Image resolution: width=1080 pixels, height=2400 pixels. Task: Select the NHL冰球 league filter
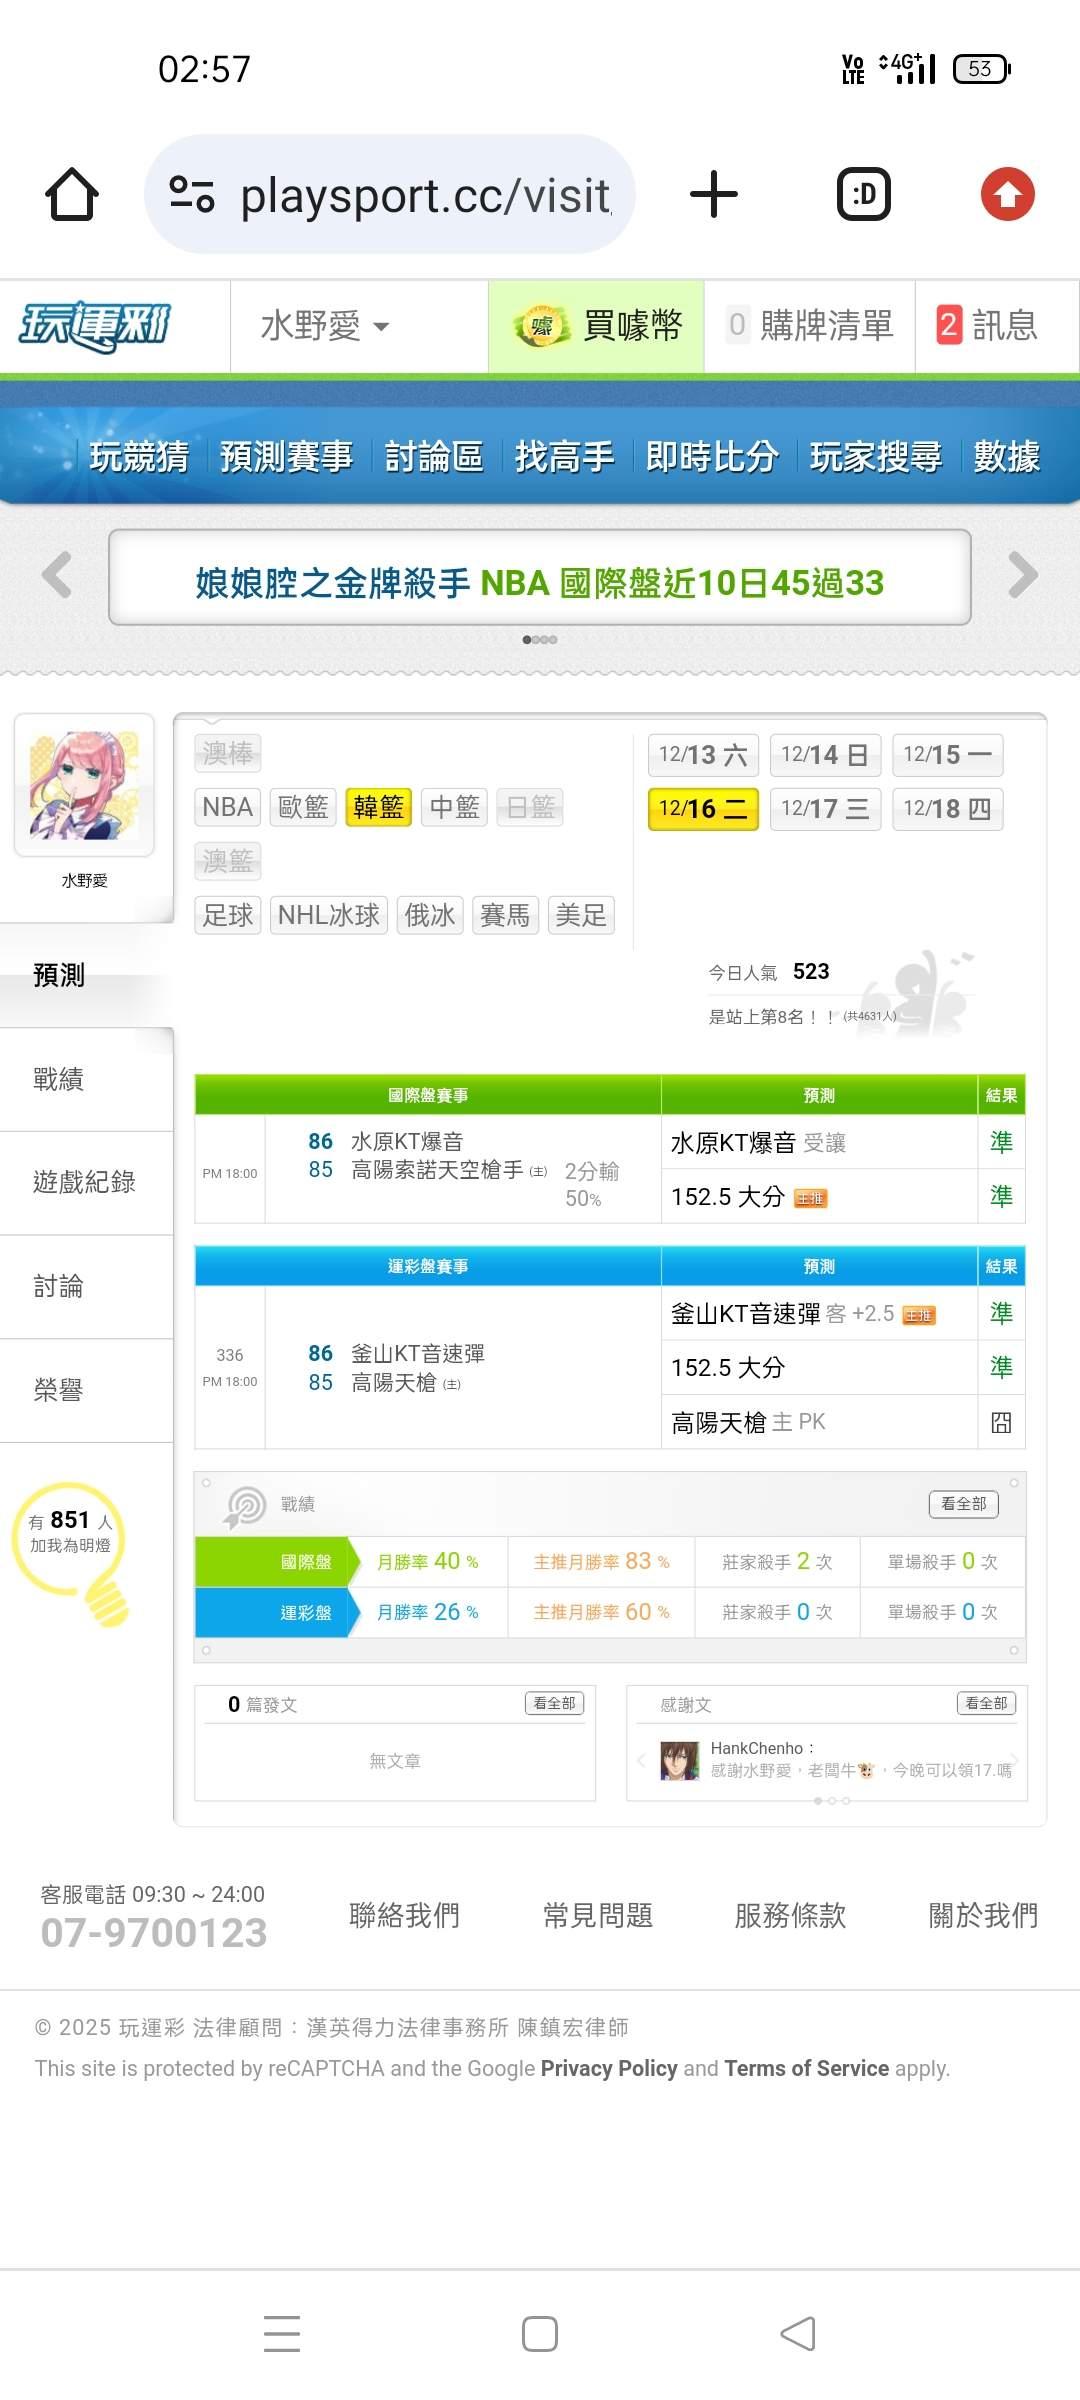329,915
